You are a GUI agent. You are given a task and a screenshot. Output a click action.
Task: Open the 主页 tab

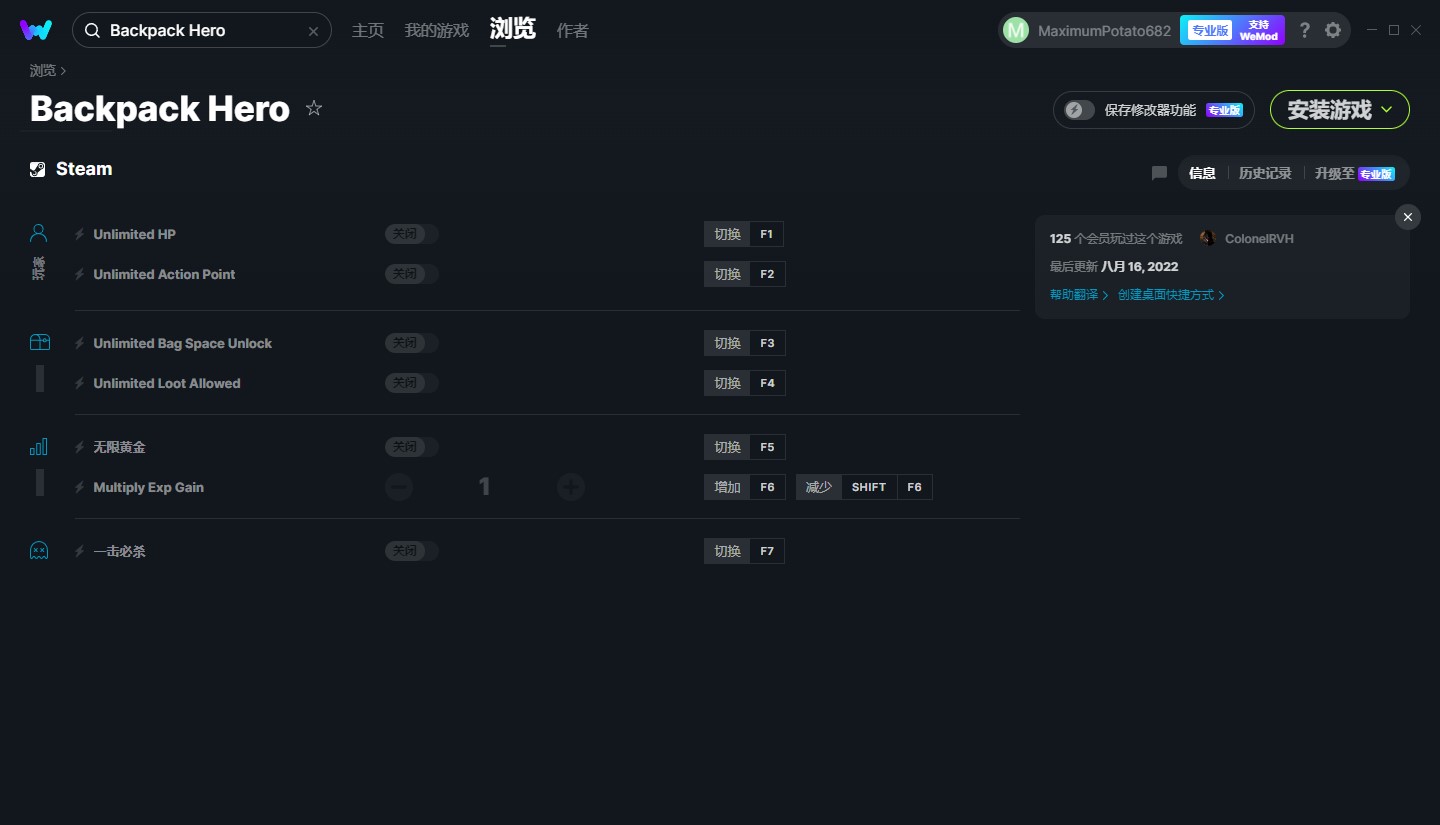point(368,31)
